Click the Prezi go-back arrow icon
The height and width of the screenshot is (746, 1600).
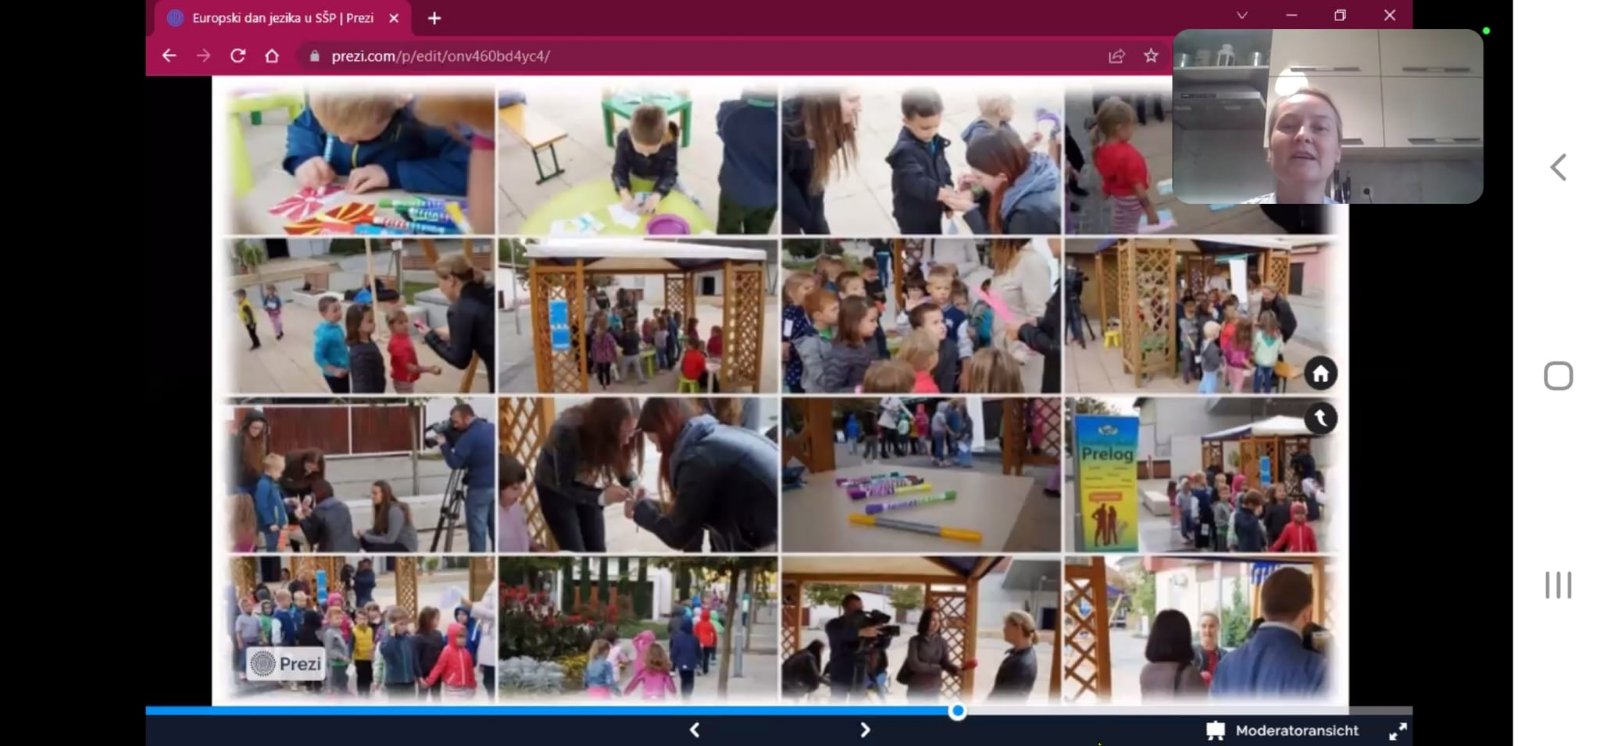(x=1320, y=418)
